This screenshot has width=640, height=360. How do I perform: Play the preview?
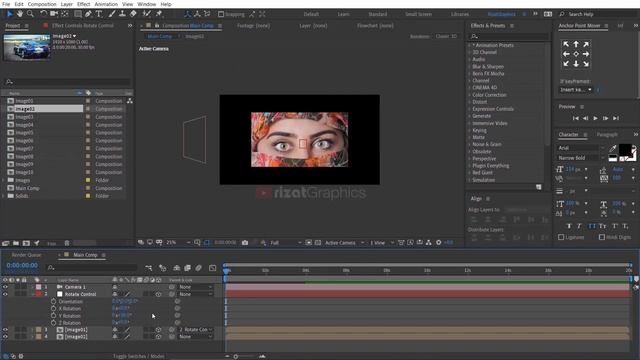pos(596,118)
